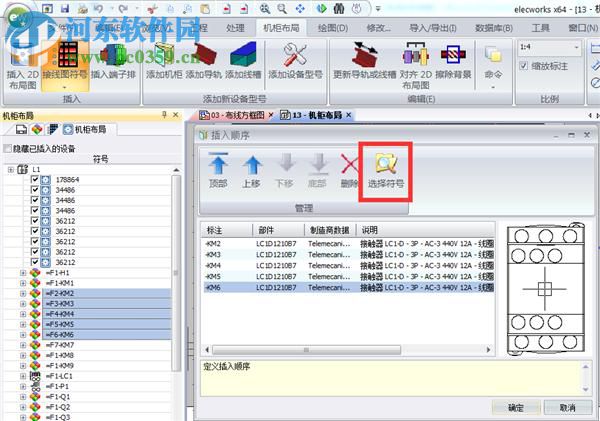Click the Zoom in magnifier icon
600x421 pixels.
point(264,8)
